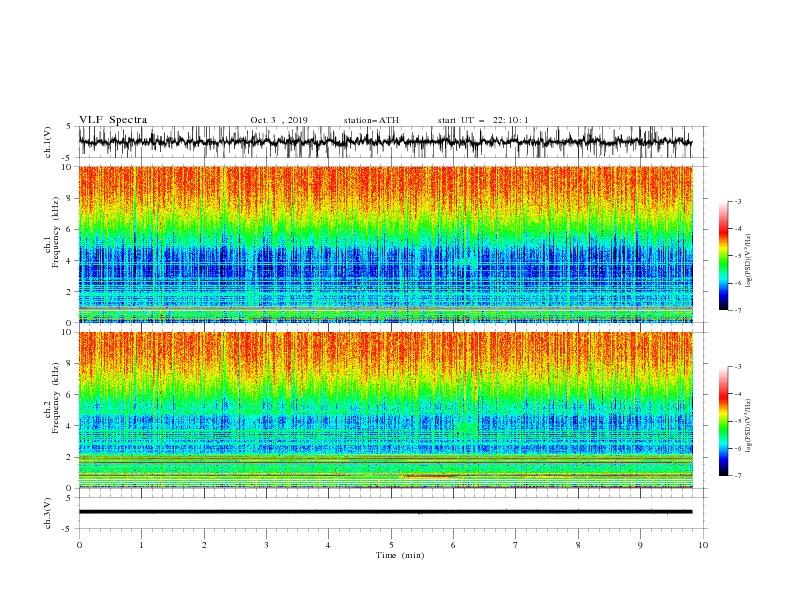Click the 'Time (min)' axis label
The image size is (792, 612).
point(400,555)
